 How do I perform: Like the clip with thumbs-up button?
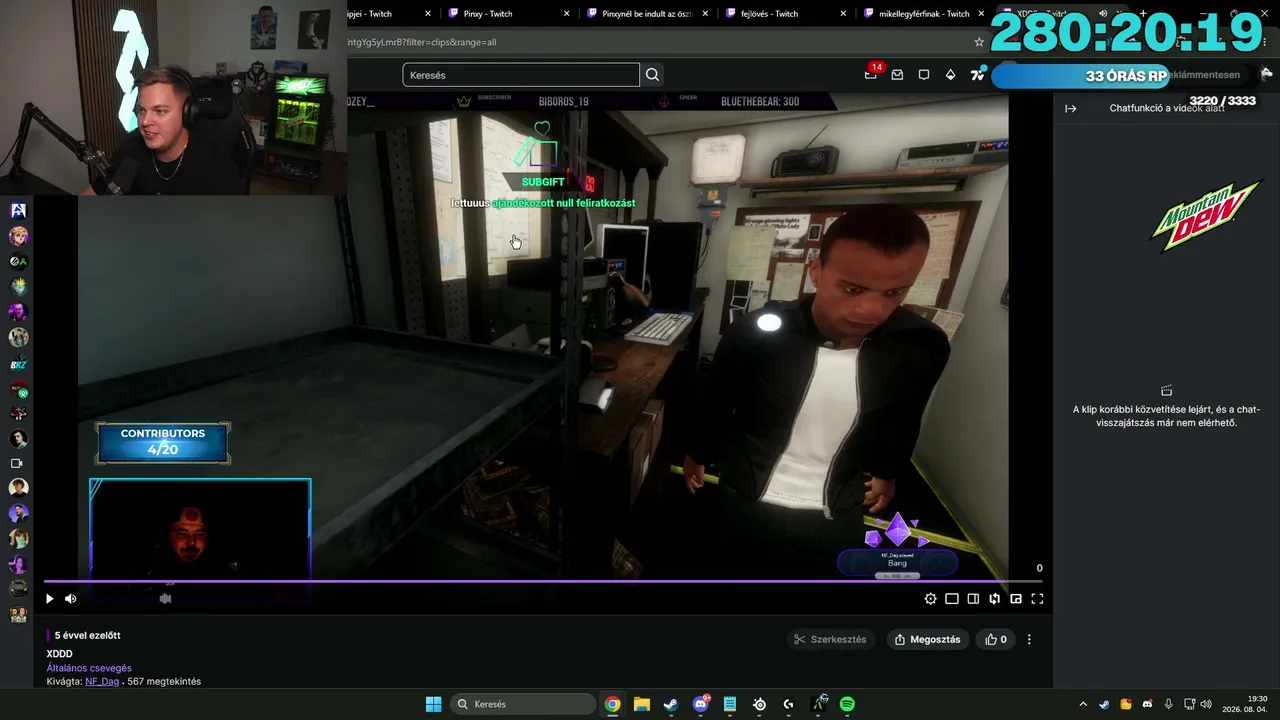click(996, 640)
